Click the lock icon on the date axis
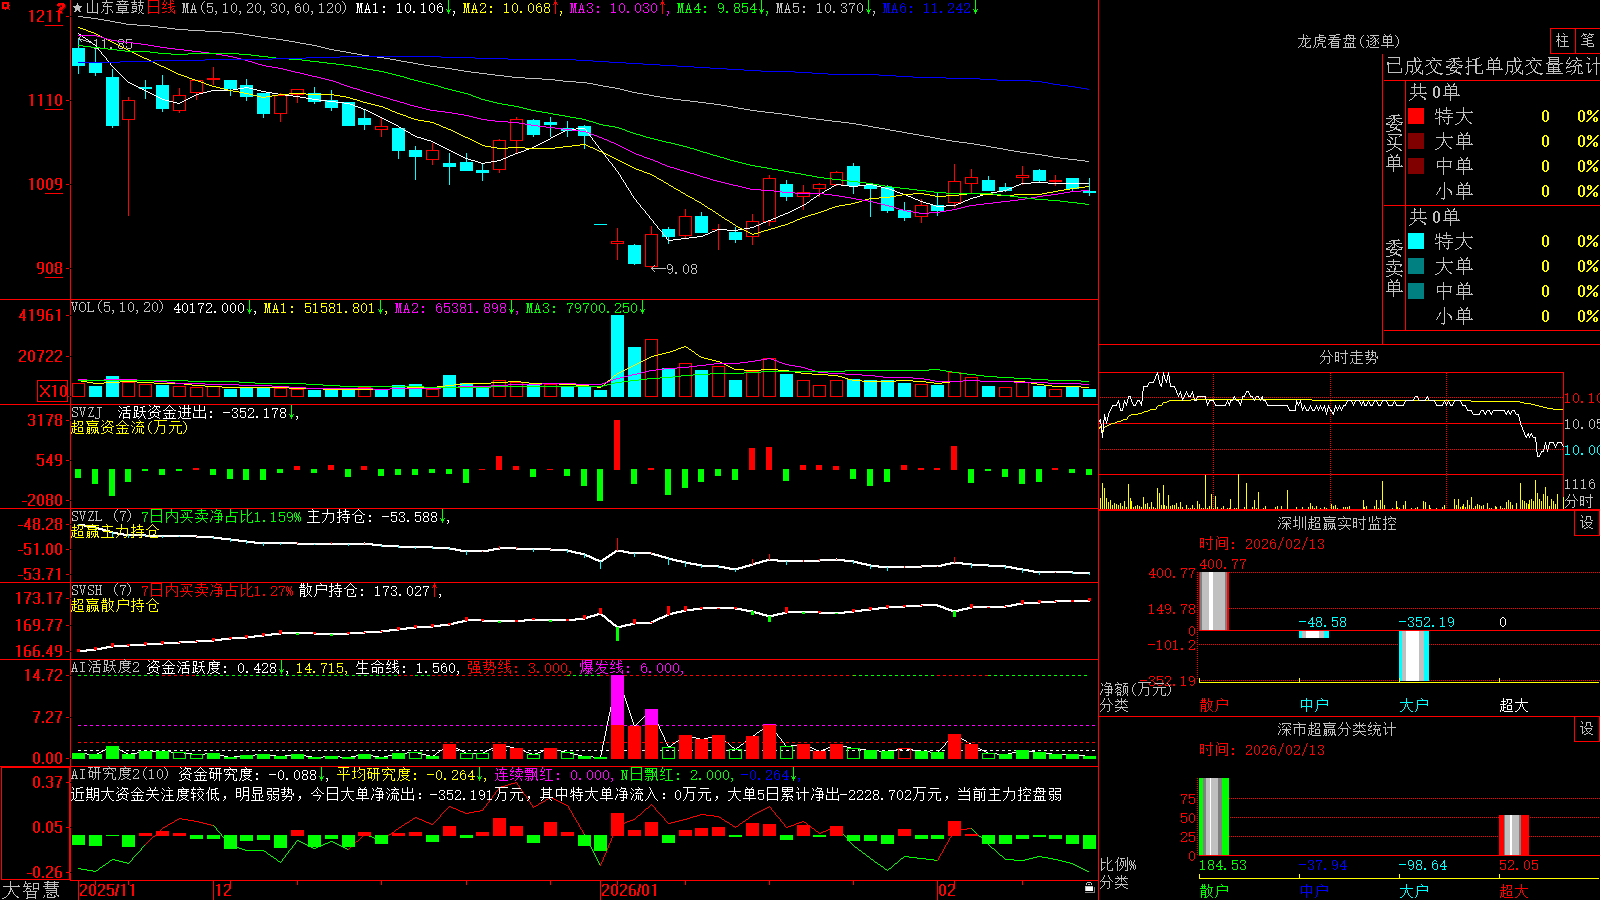This screenshot has height=900, width=1600. 1089,888
